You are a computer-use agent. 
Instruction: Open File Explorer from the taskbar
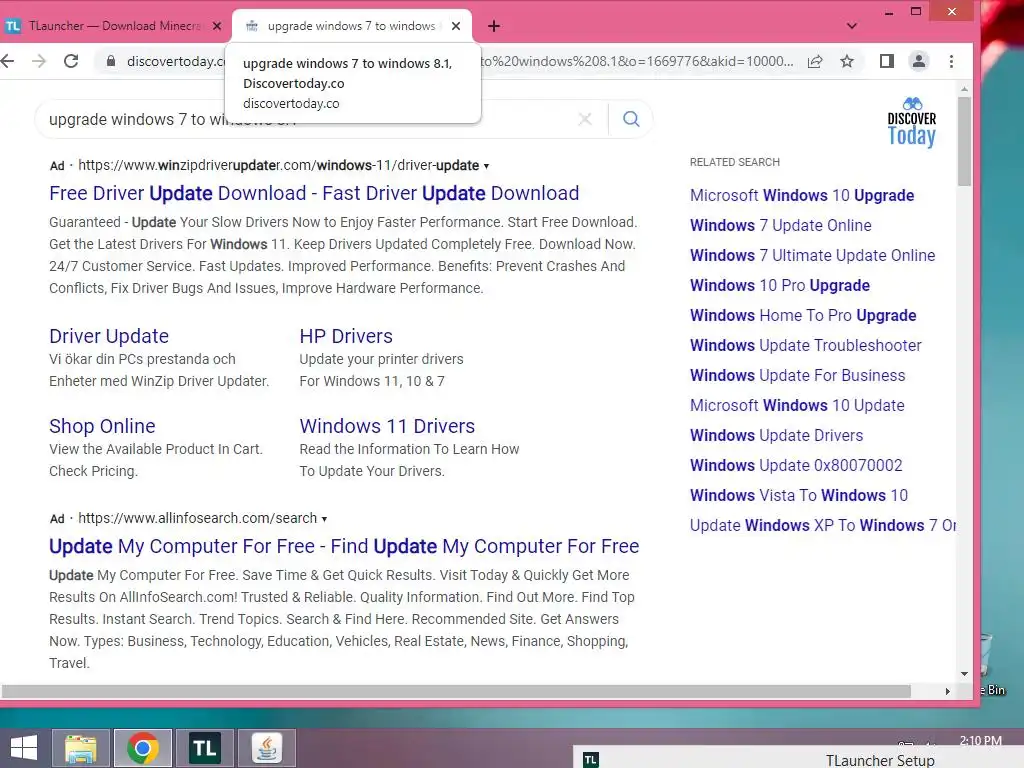[80, 748]
